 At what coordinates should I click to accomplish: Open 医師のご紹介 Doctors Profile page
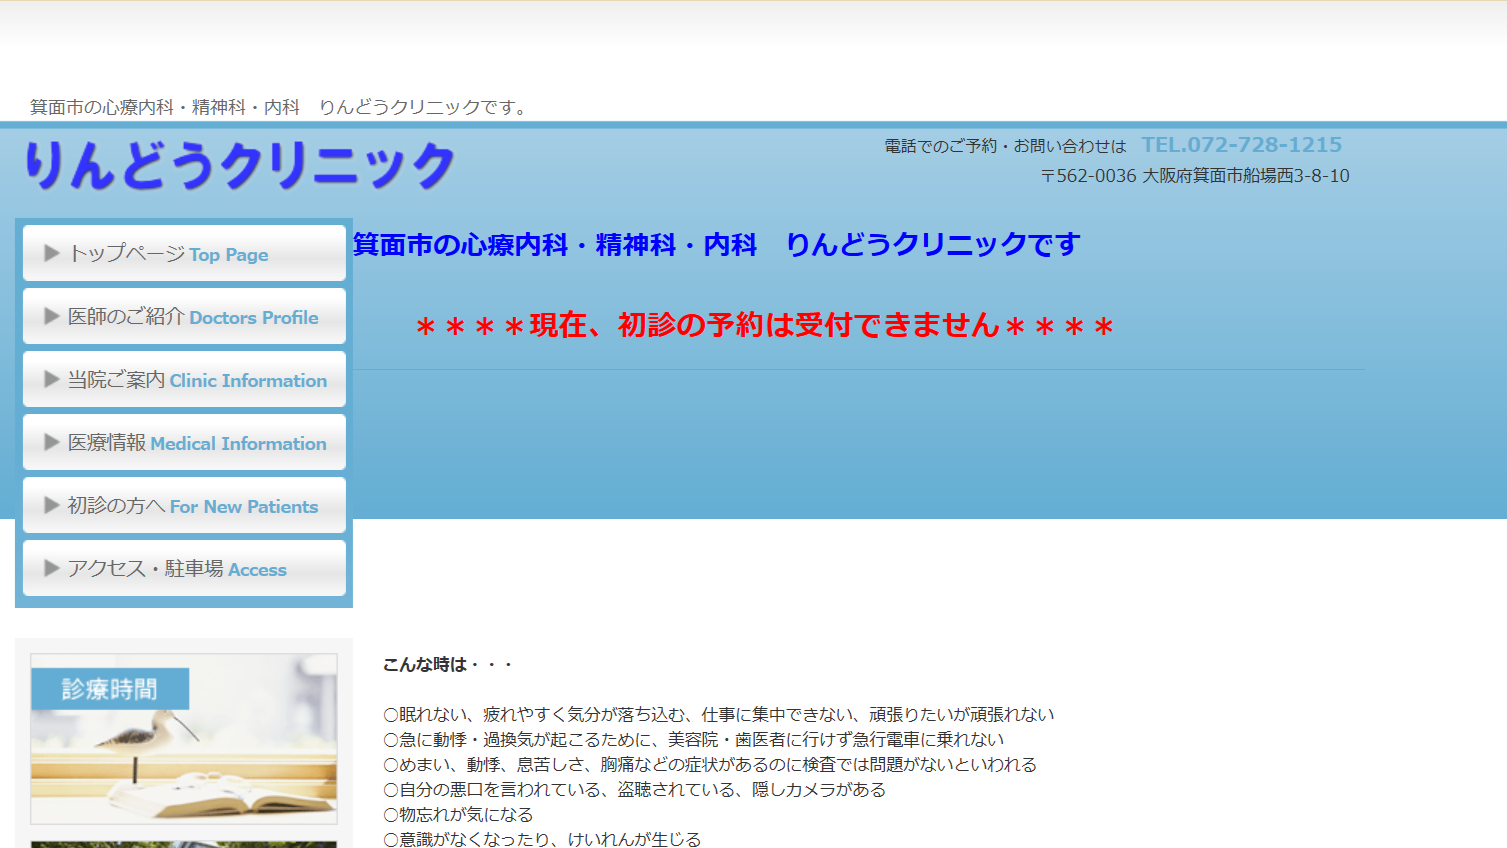pyautogui.click(x=184, y=316)
